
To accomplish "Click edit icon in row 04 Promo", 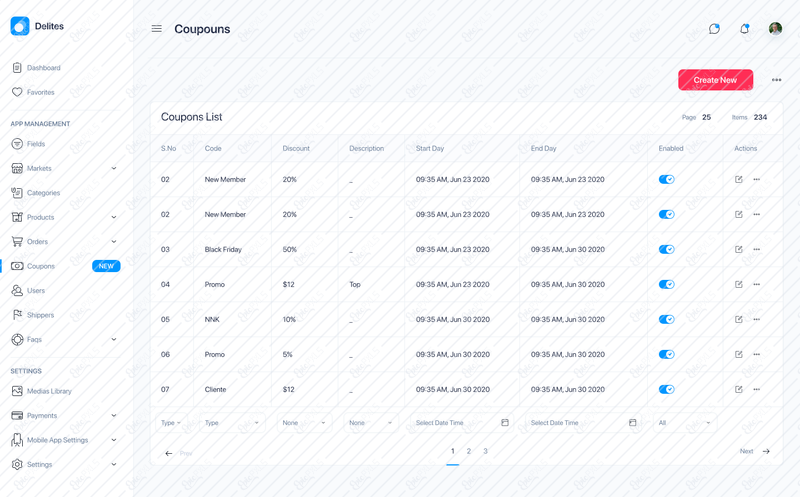I will click(738, 284).
